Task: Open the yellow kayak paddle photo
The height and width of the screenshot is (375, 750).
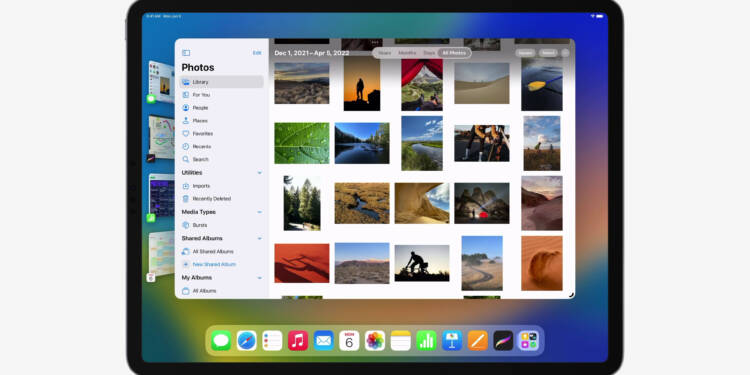Action: pyautogui.click(x=542, y=84)
